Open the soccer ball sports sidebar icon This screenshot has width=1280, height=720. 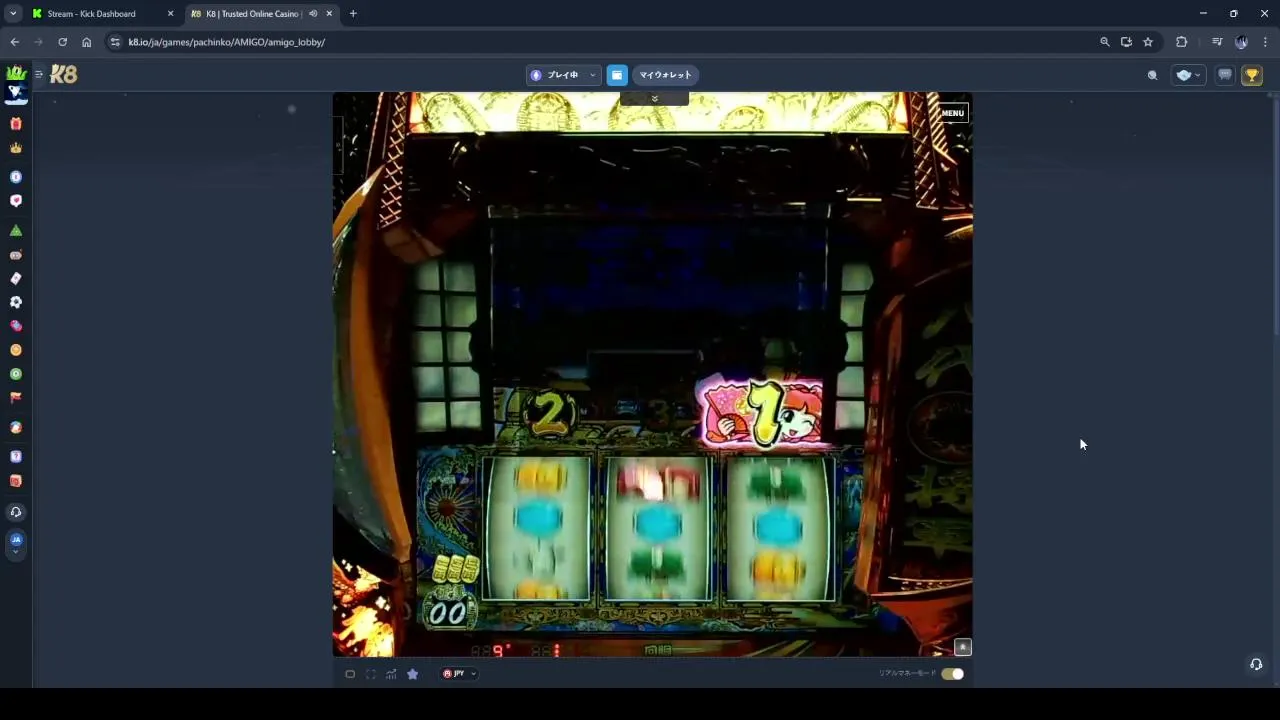(15, 302)
